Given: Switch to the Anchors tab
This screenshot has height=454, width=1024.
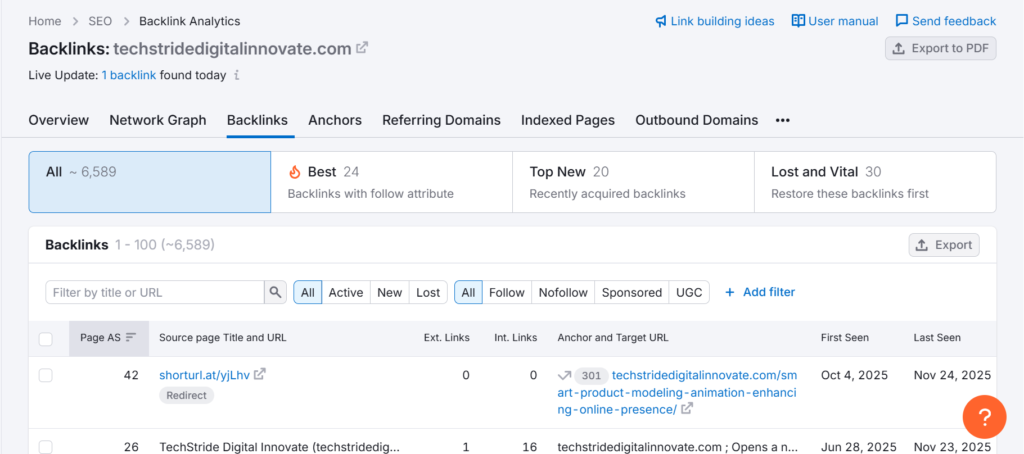Looking at the screenshot, I should 335,120.
